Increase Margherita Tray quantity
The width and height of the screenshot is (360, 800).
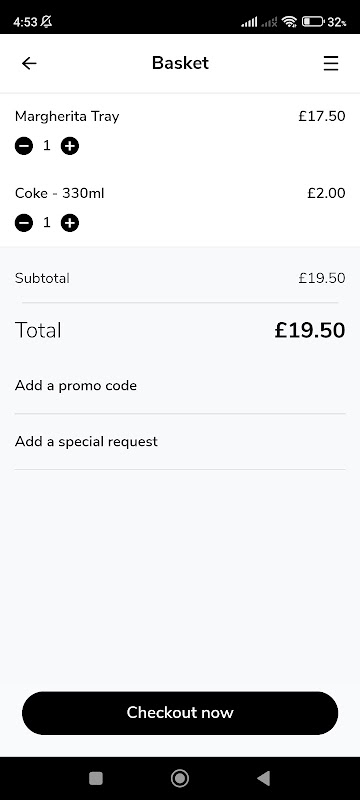[x=70, y=146]
